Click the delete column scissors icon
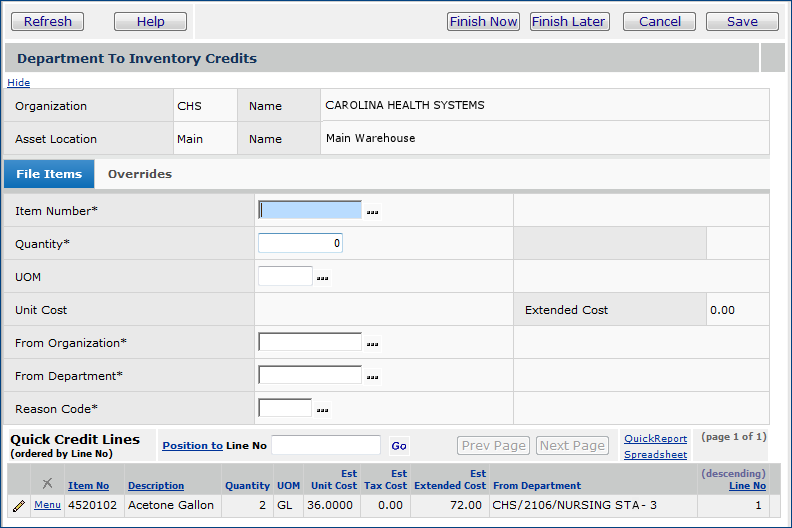The width and height of the screenshot is (792, 528). (x=47, y=483)
